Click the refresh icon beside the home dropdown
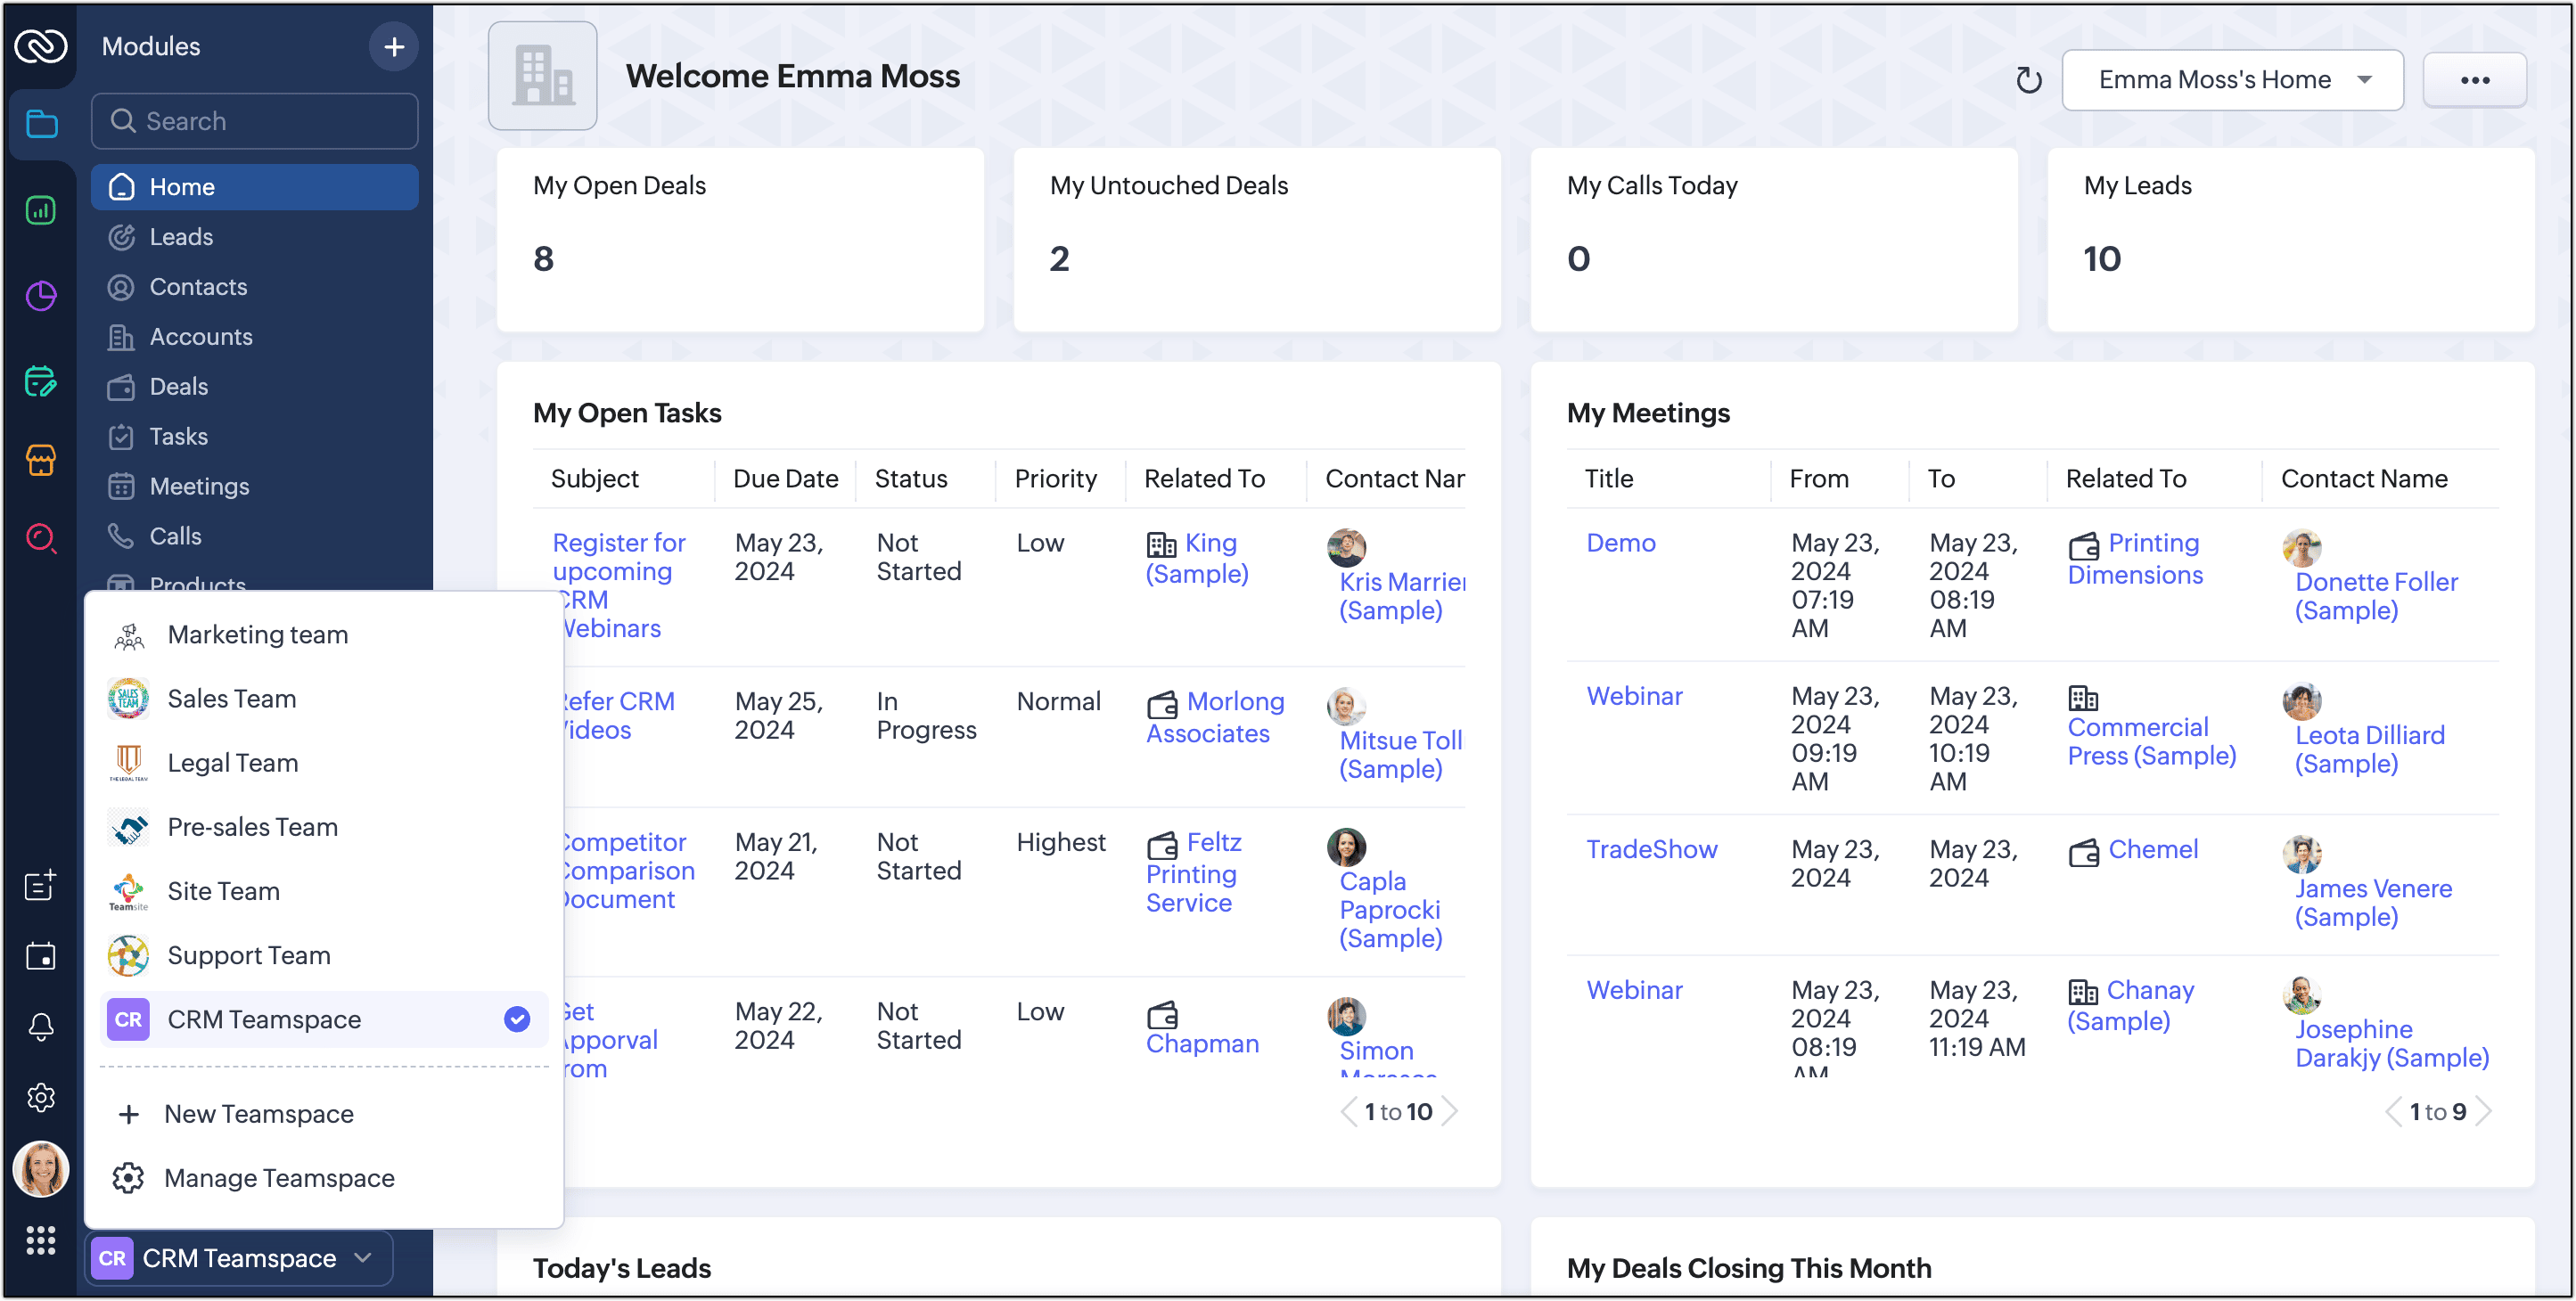 point(2028,80)
